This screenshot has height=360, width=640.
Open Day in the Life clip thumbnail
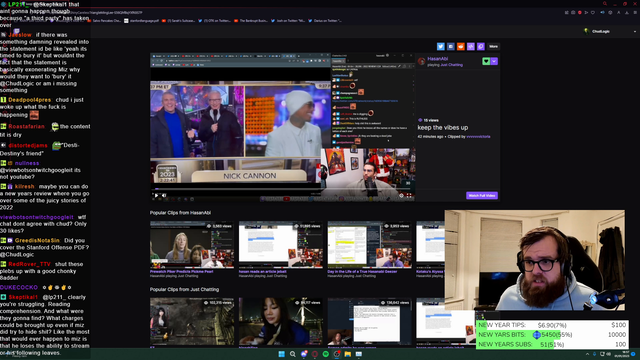[369, 244]
